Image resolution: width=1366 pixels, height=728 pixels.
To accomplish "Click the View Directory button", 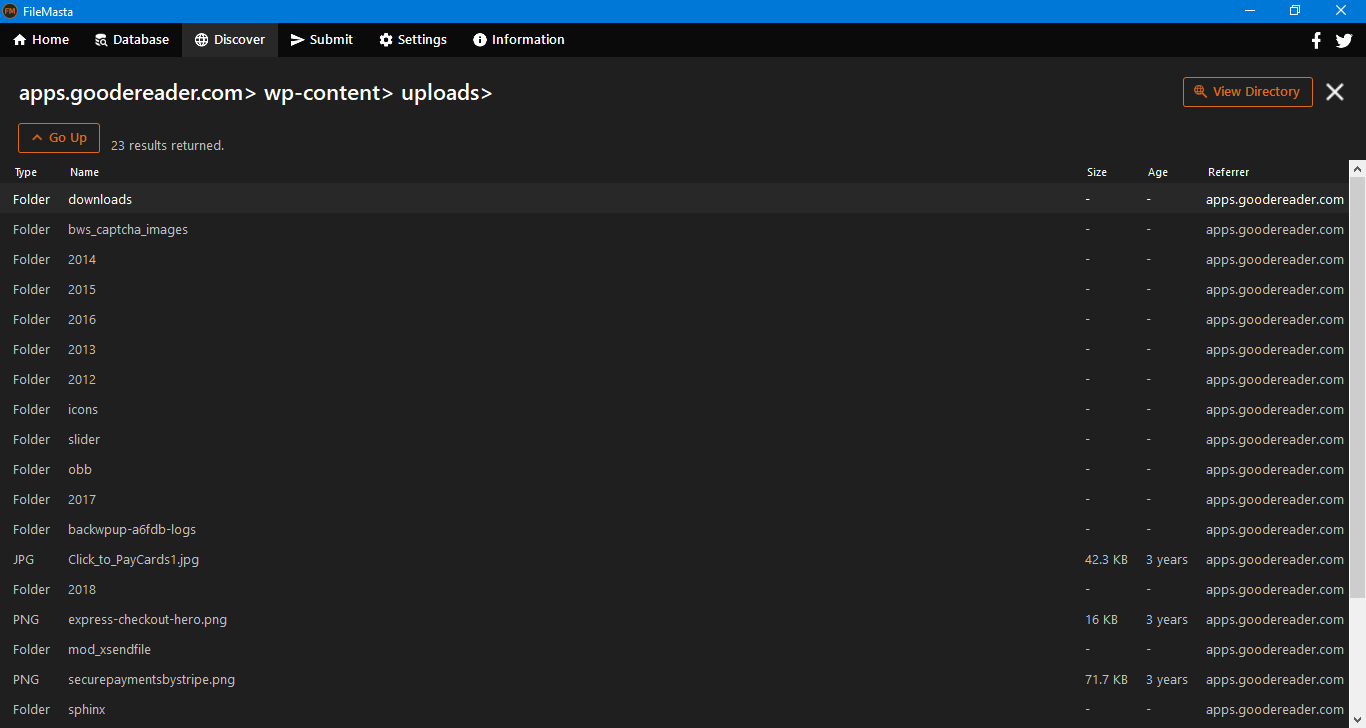I will pos(1247,92).
